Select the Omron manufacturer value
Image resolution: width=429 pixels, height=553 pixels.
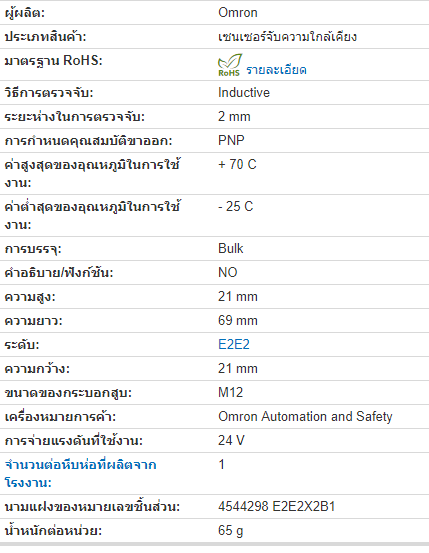tap(238, 13)
